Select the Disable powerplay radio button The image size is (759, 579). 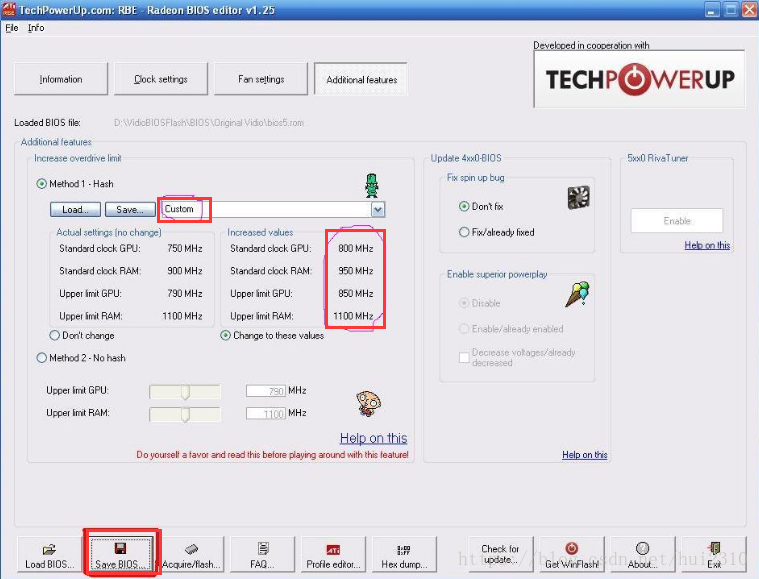[x=464, y=303]
